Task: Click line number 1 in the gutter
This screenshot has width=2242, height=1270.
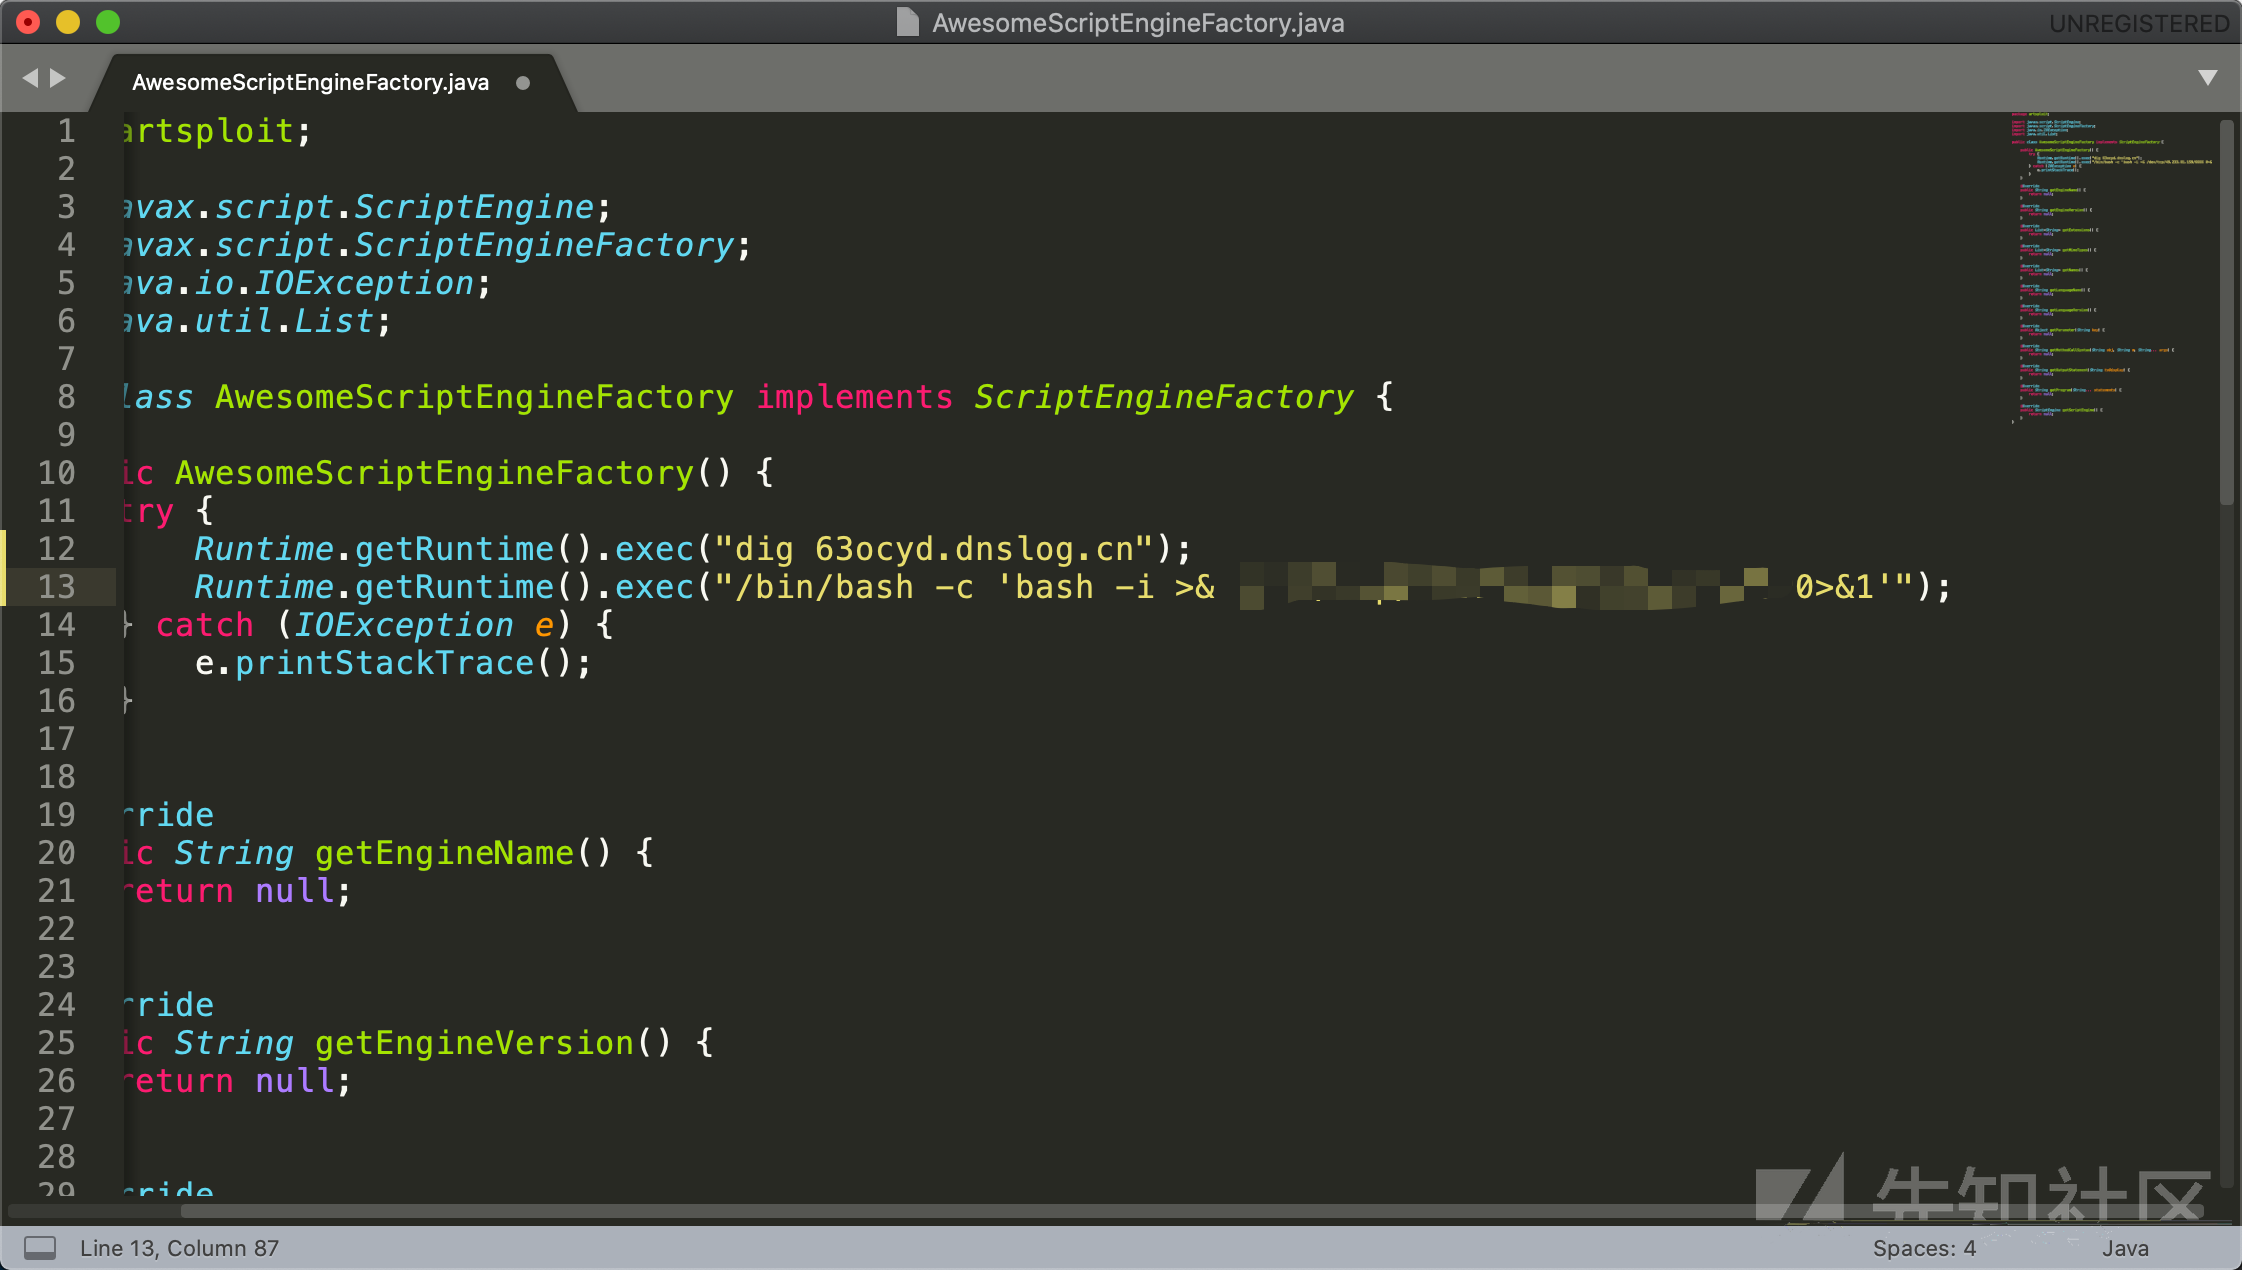Action: [x=66, y=131]
